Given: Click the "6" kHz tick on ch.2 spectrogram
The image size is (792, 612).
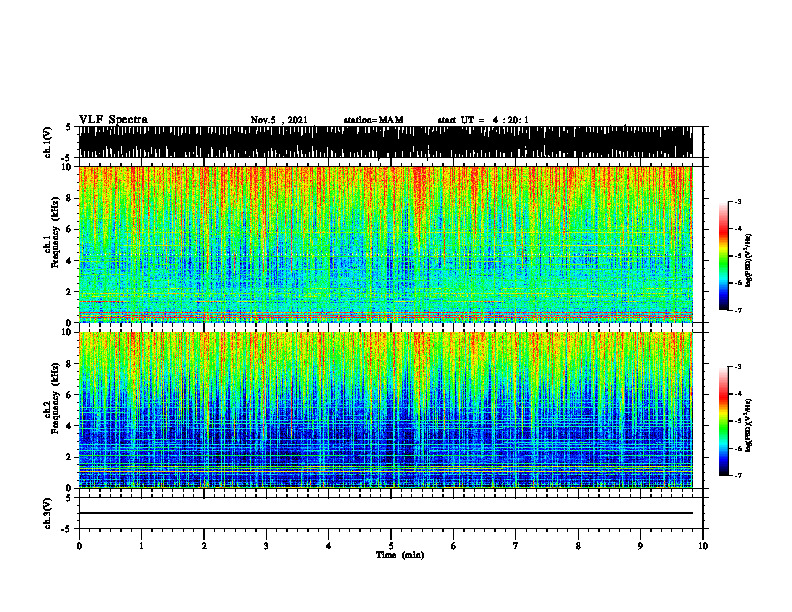Looking at the screenshot, I should pyautogui.click(x=69, y=395).
